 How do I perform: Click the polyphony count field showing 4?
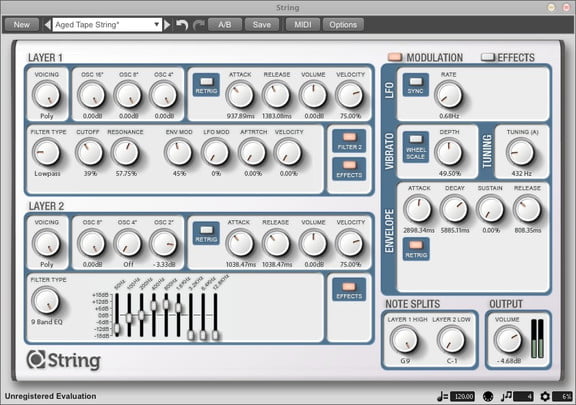pyautogui.click(x=524, y=397)
